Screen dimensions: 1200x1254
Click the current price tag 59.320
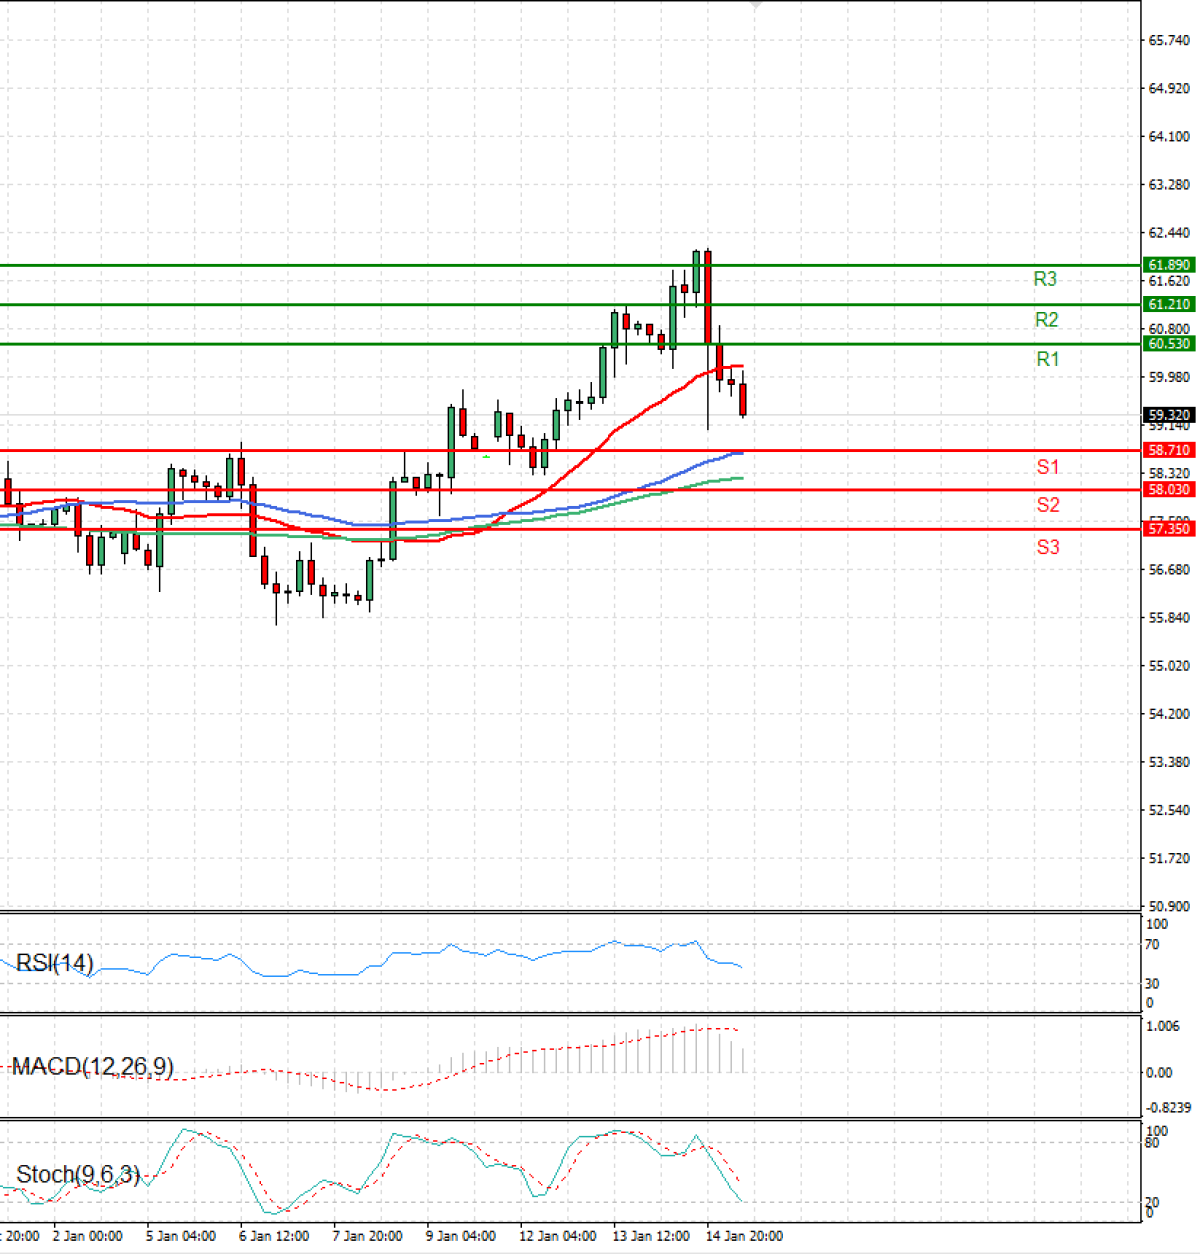(x=1168, y=415)
